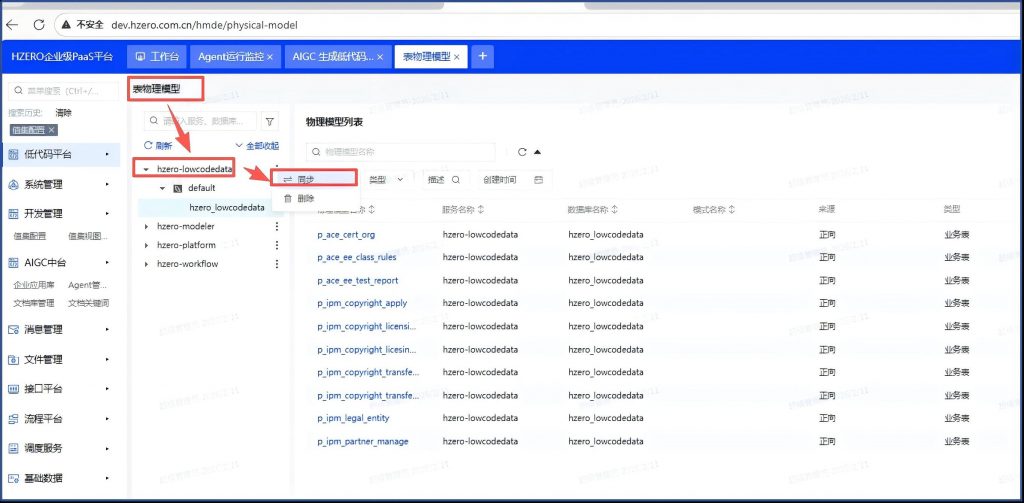Viewport: 1024px width, 503px height.
Task: Click the refresh icon in model list toolbar
Action: [x=521, y=152]
